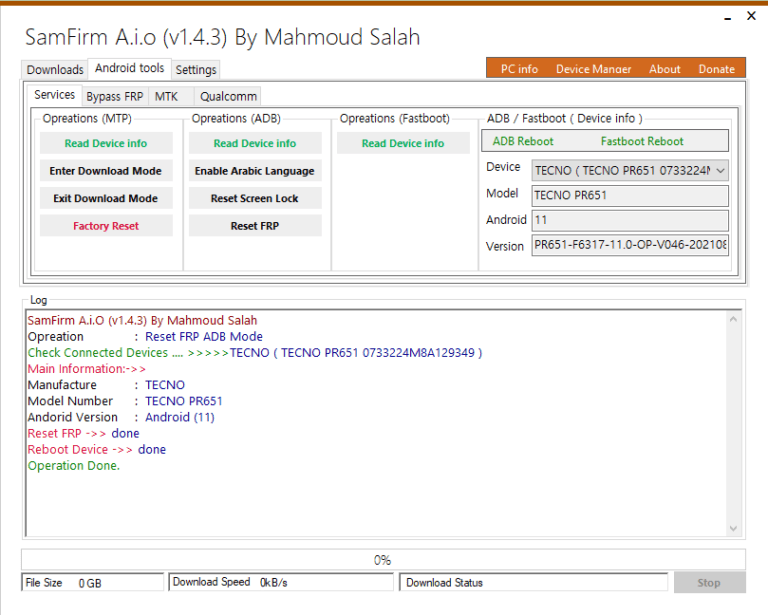Open Device Manager from orange bar
Image resolution: width=768 pixels, height=615 pixels.
pyautogui.click(x=594, y=69)
